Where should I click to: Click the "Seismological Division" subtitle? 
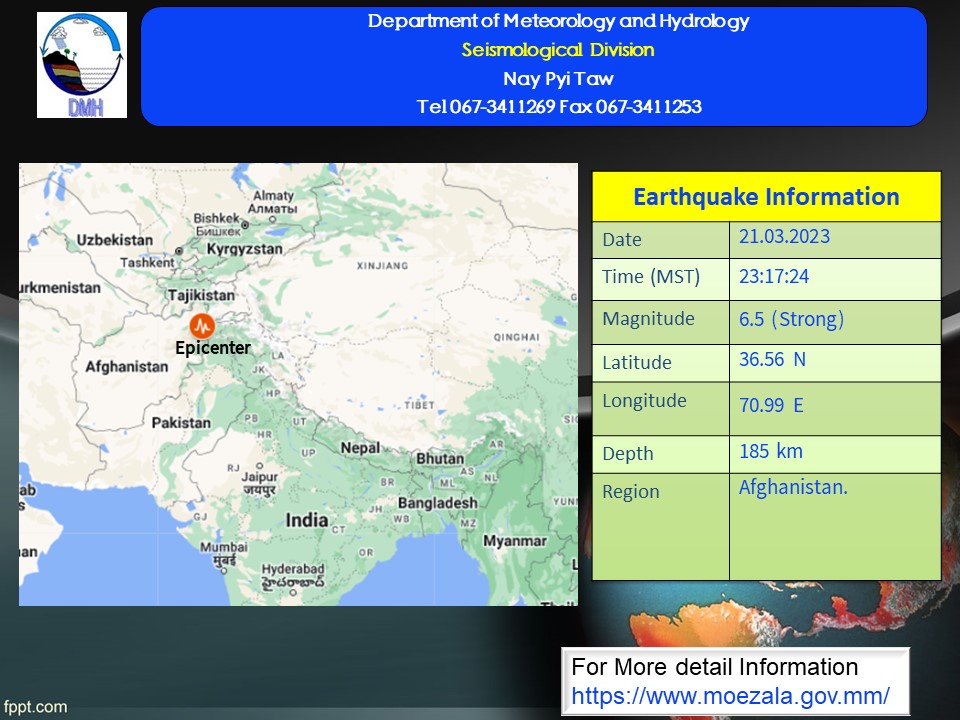pyautogui.click(x=558, y=50)
